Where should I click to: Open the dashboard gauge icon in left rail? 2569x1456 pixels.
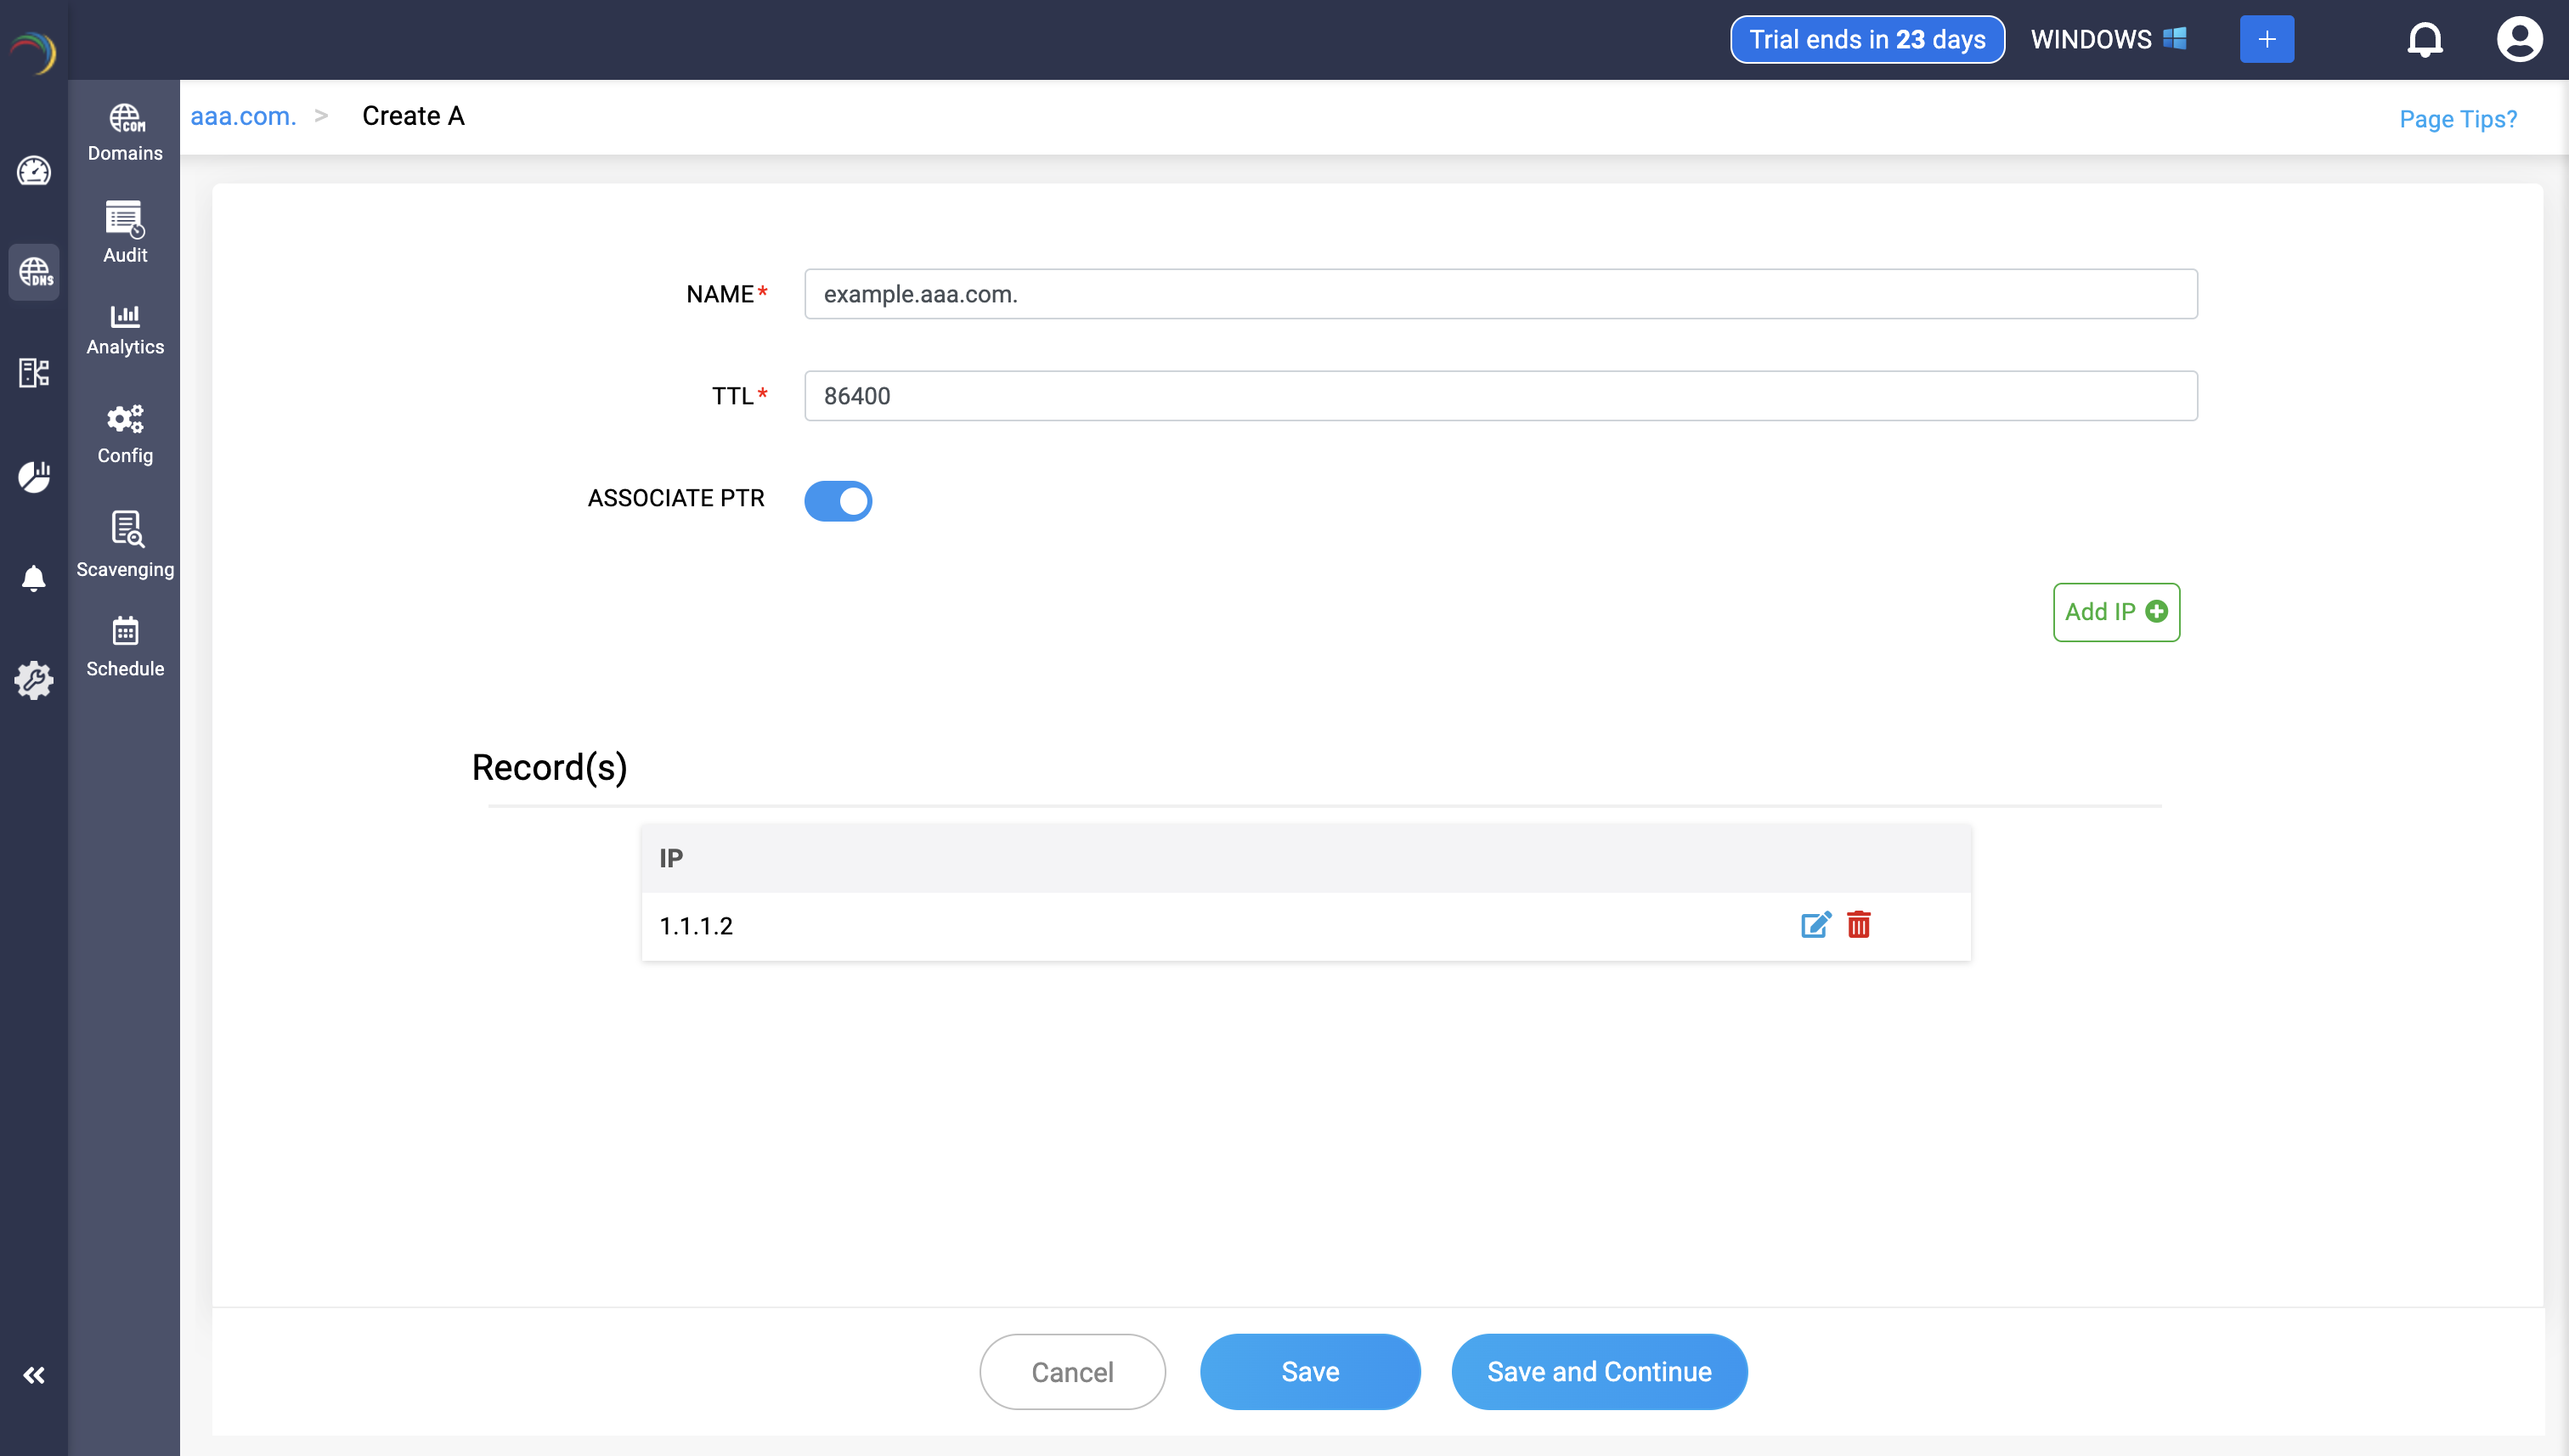34,171
